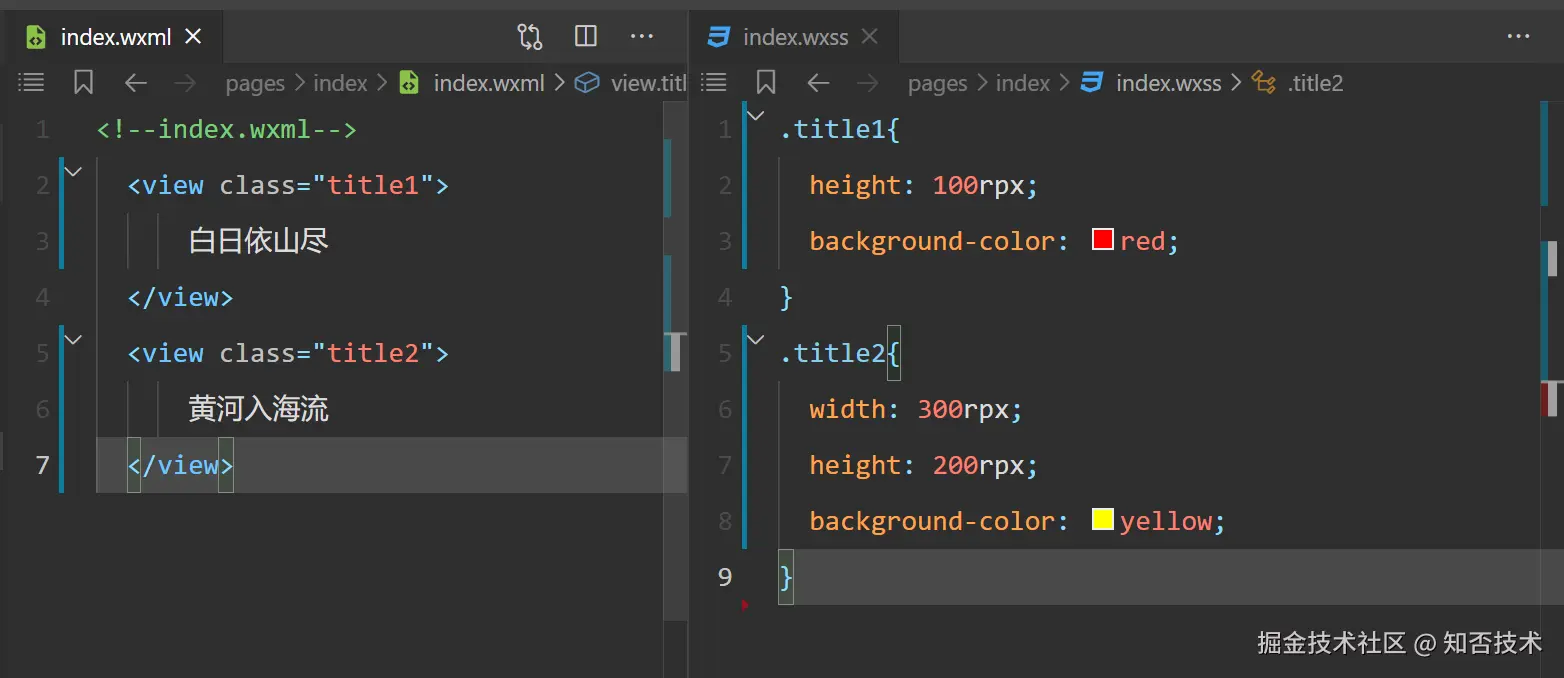
Task: Open the red color swatch picker
Action: click(x=1103, y=240)
